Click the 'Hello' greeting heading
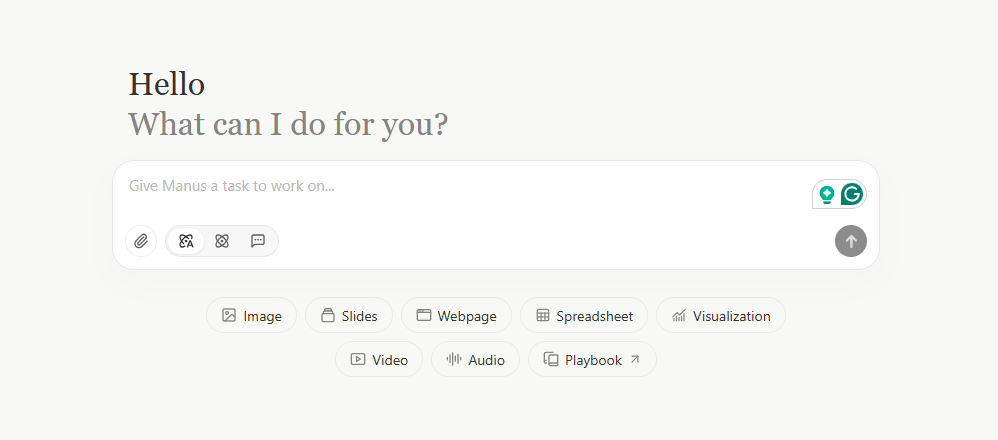This screenshot has height=440, width=998. pyautogui.click(x=167, y=85)
